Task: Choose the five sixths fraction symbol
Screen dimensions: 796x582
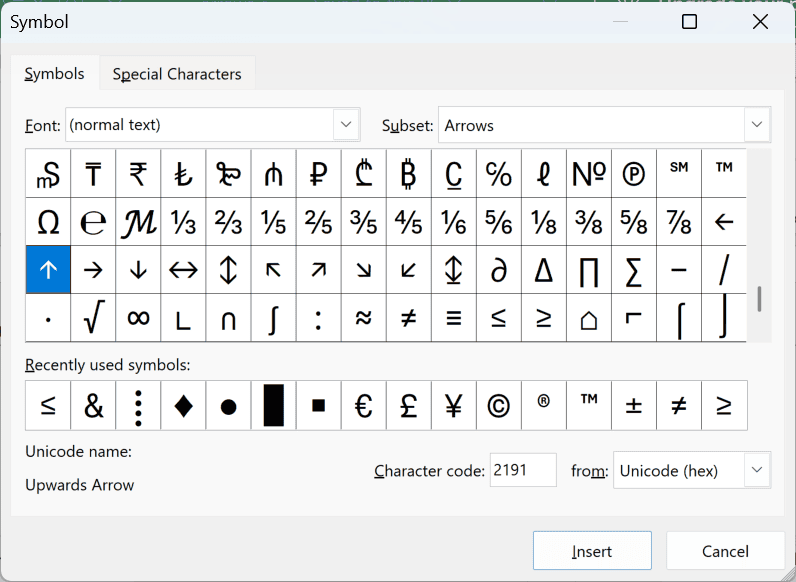Action: click(499, 222)
